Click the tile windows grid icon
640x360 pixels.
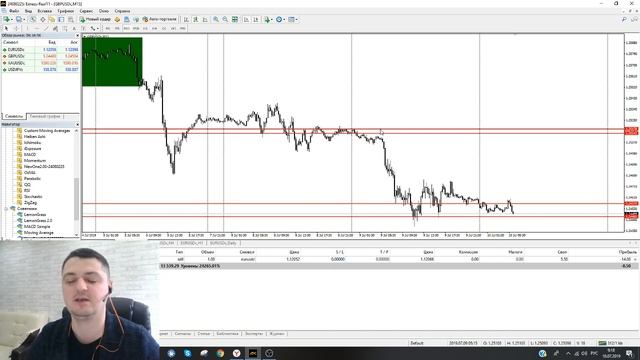[x=235, y=19]
